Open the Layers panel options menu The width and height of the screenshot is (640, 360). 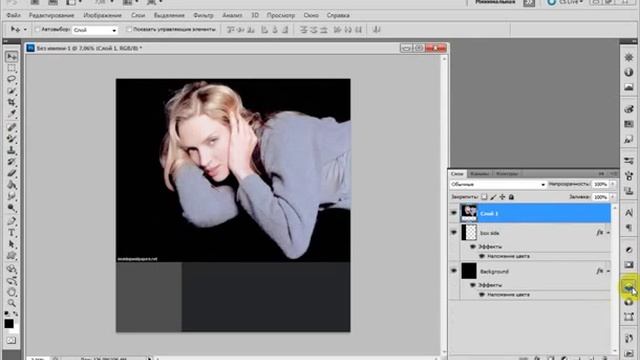[613, 174]
